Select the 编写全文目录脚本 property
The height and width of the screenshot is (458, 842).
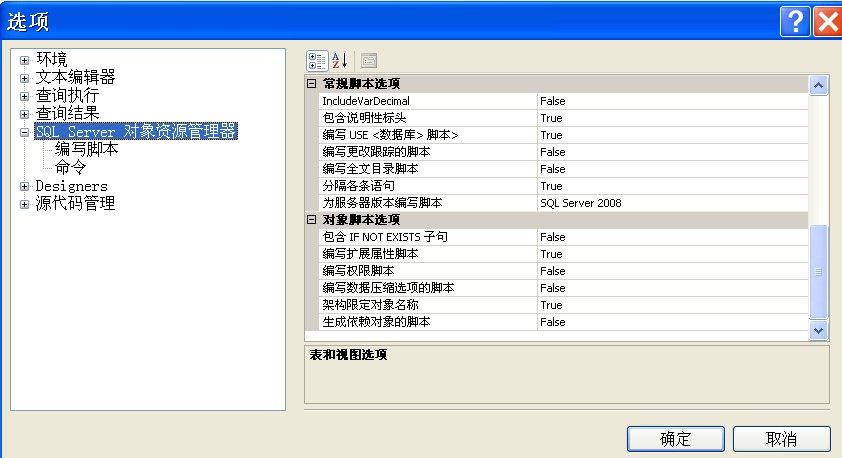pyautogui.click(x=564, y=169)
